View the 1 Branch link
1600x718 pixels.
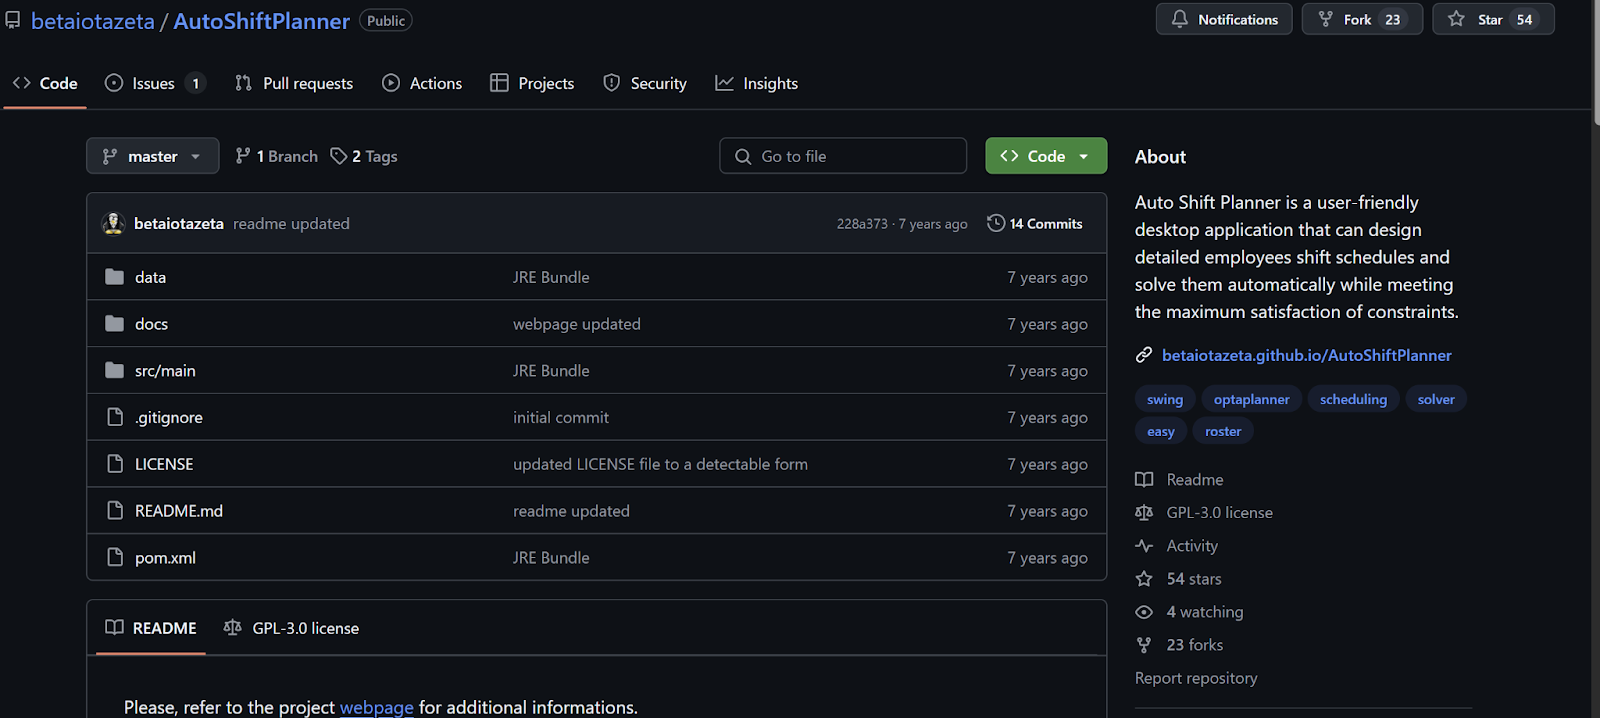276,156
